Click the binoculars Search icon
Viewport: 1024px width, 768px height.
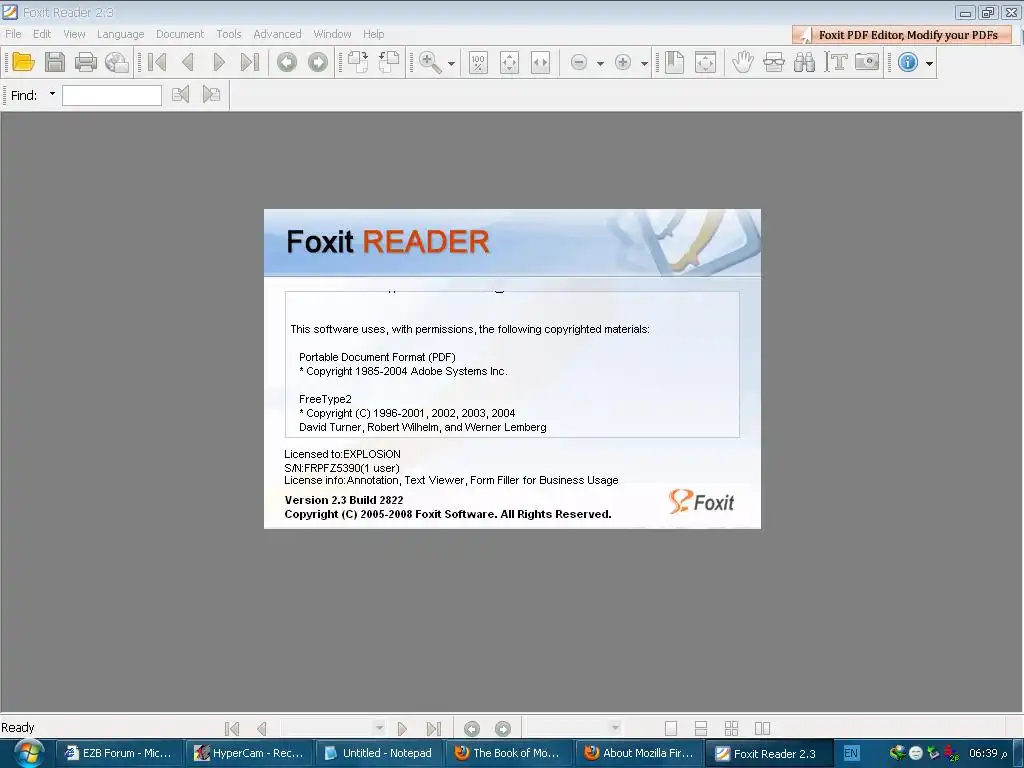coord(805,62)
